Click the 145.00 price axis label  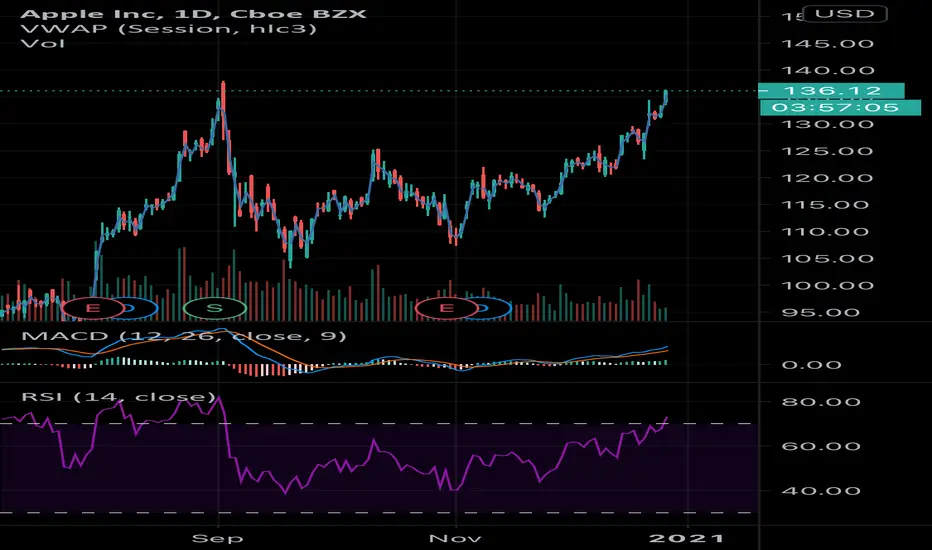[827, 43]
